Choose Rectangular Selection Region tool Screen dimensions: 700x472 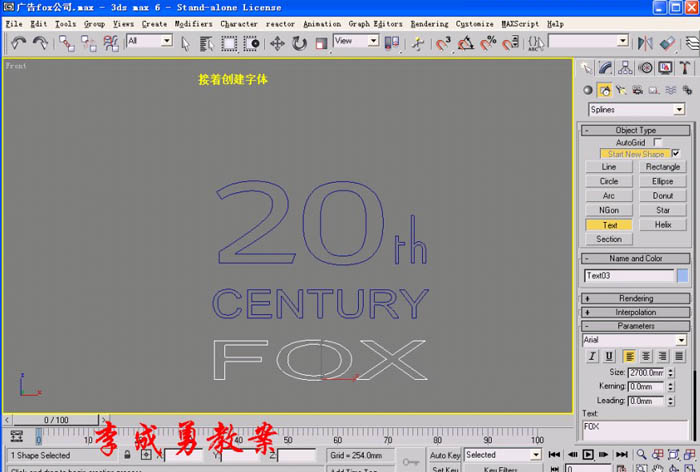229,44
